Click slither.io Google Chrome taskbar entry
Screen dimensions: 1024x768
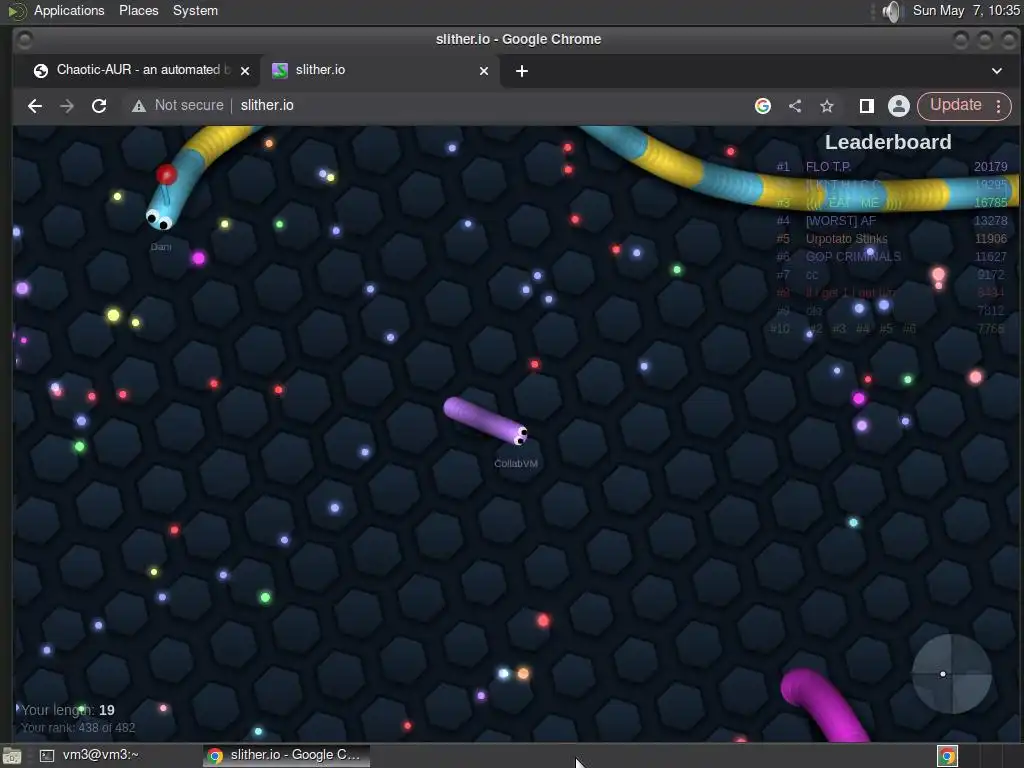coord(285,755)
